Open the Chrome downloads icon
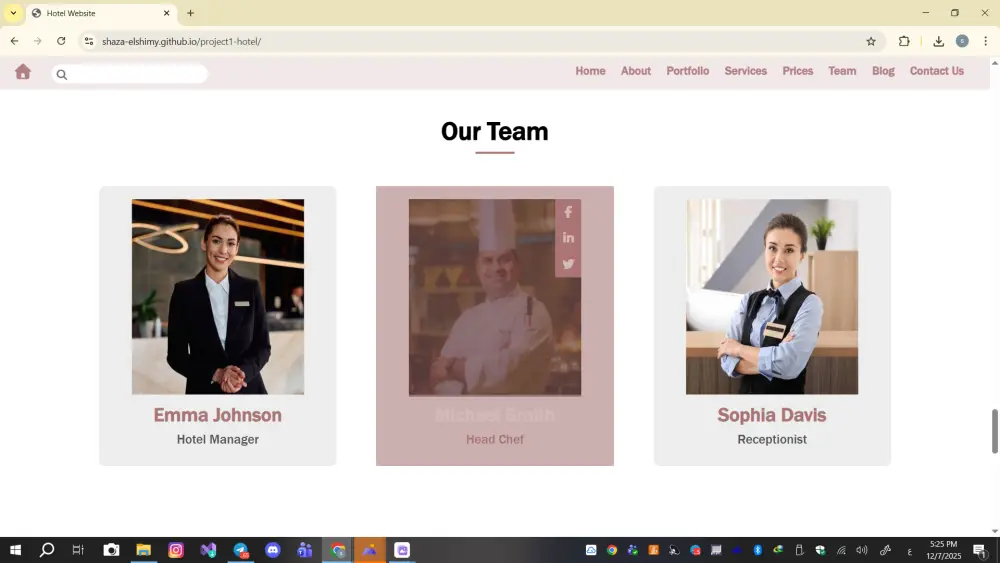The height and width of the screenshot is (563, 1000). (938, 41)
